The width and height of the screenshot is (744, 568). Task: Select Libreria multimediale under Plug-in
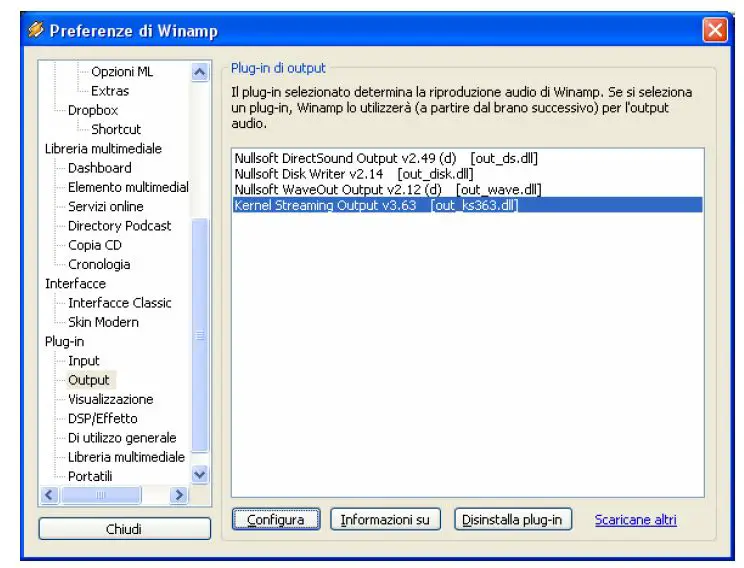pyautogui.click(x=126, y=457)
